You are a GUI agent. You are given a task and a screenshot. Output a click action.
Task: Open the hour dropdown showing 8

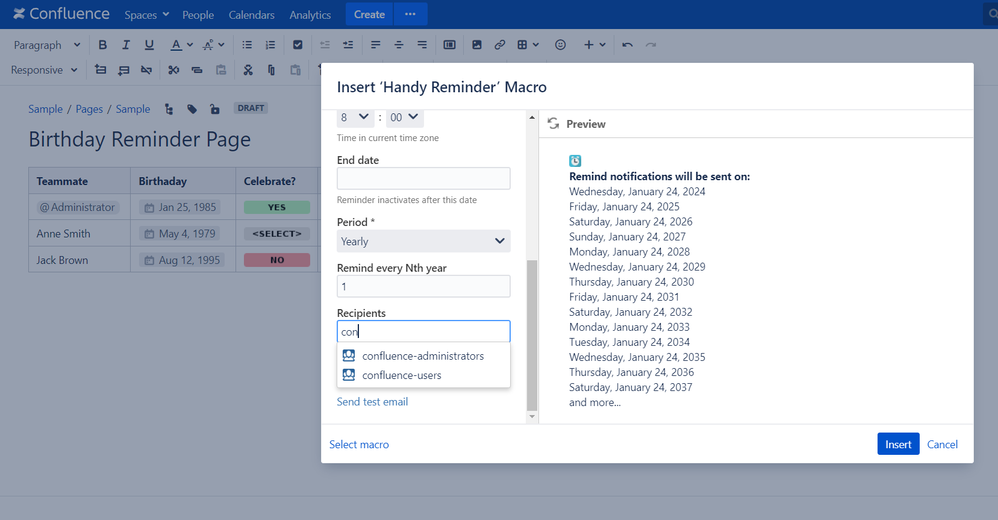[x=355, y=117]
